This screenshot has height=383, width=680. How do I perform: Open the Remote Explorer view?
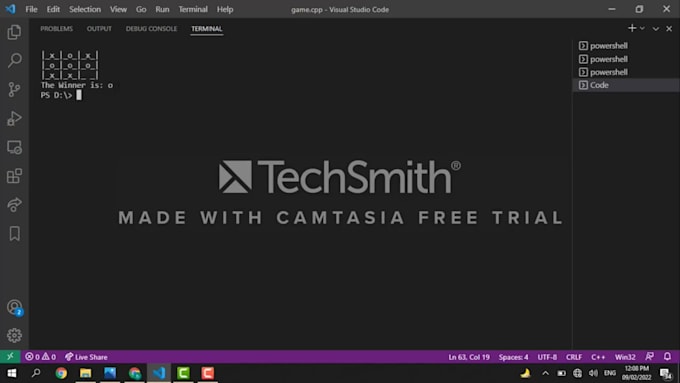pos(14,147)
